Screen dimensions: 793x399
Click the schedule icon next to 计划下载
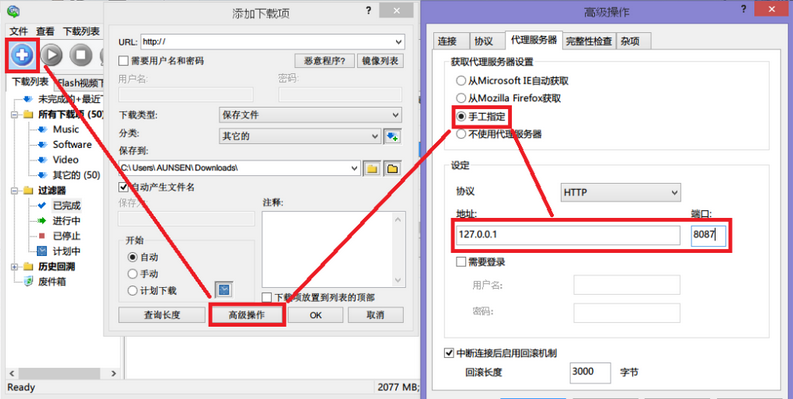223,289
